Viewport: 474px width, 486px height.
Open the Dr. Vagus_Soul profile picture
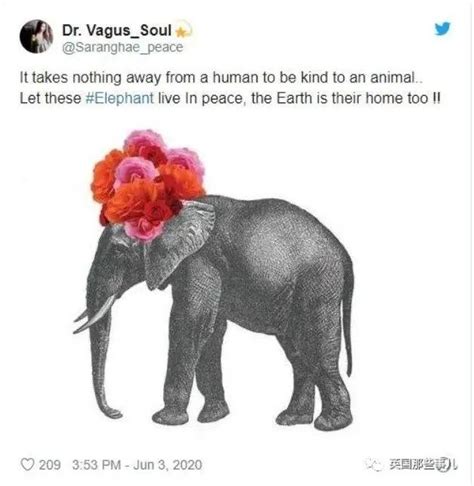(36, 36)
